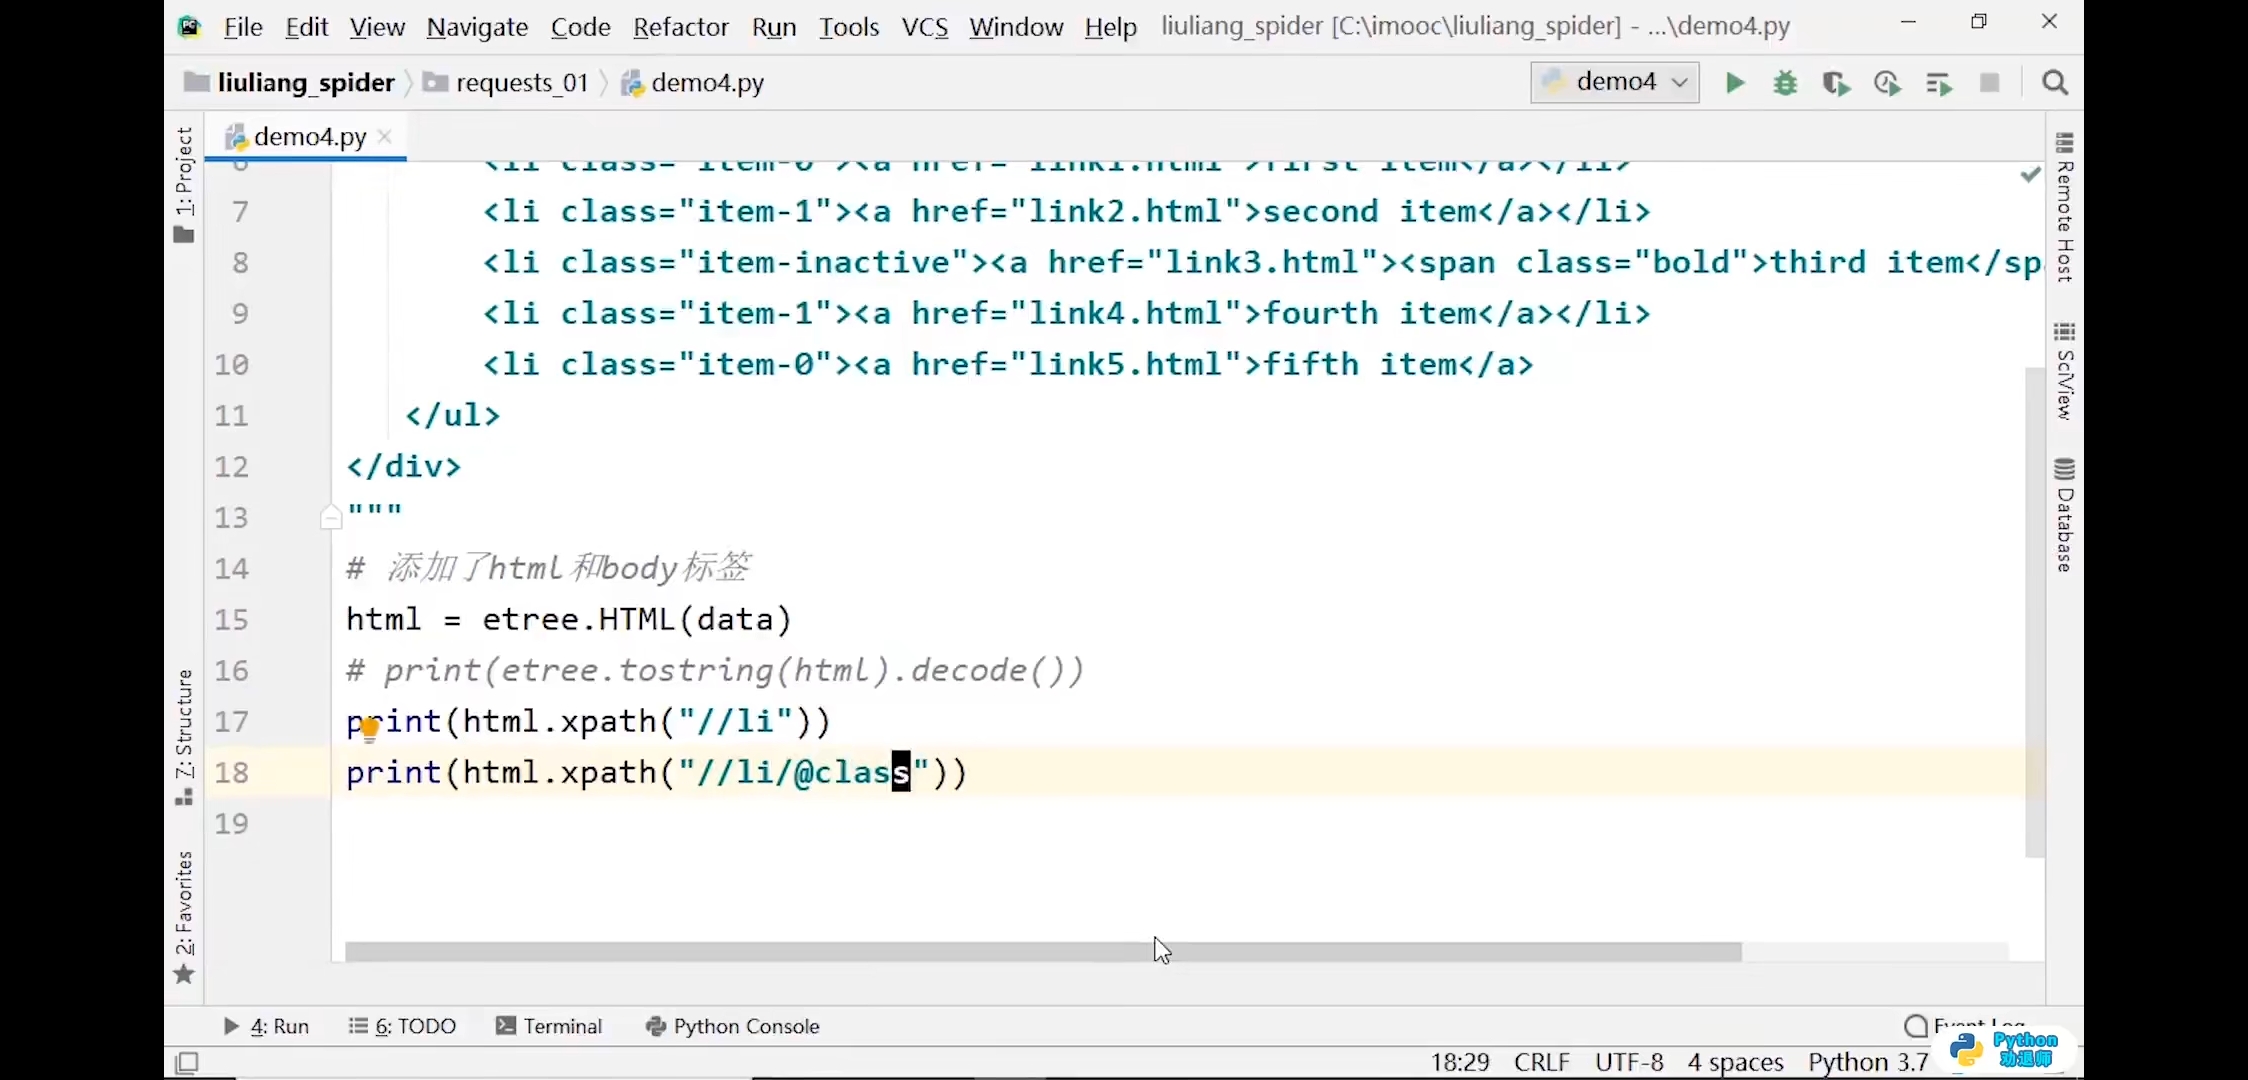Click the stop process square icon
The image size is (2248, 1080).
coord(1989,83)
